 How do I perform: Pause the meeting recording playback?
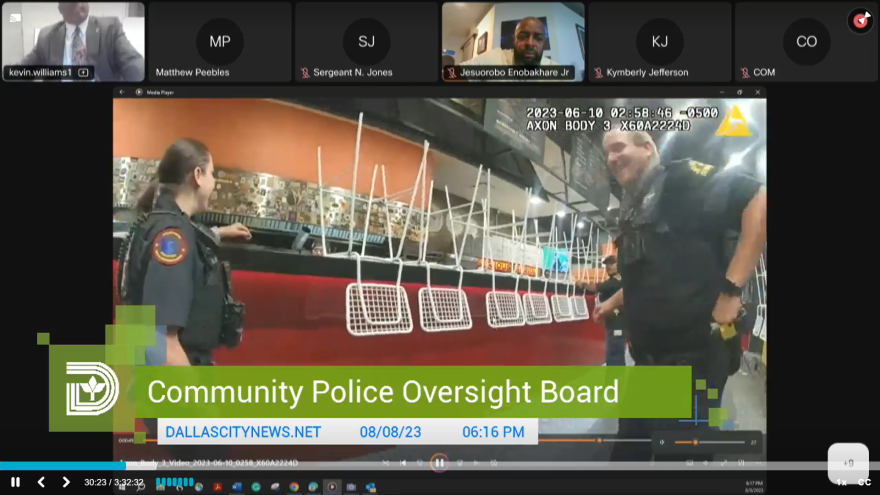(x=16, y=482)
